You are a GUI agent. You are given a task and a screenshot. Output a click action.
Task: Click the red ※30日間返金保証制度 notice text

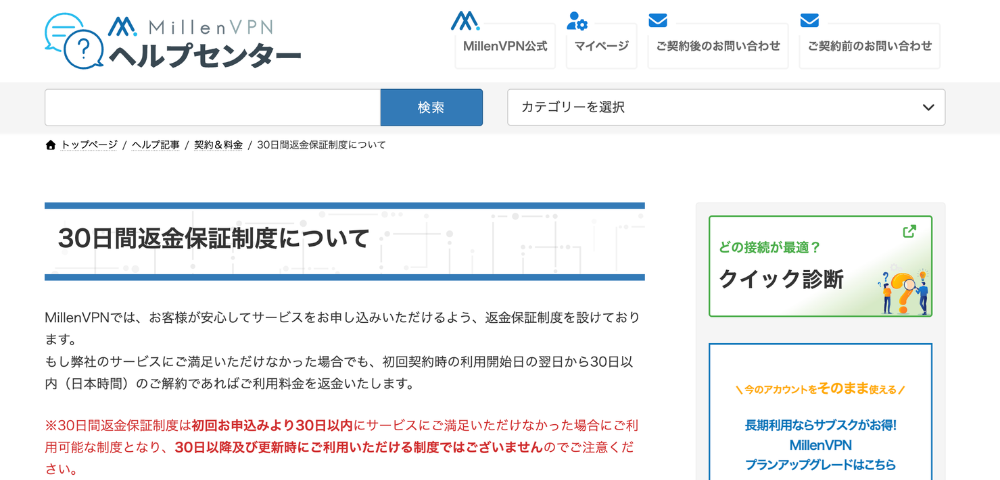(x=339, y=447)
